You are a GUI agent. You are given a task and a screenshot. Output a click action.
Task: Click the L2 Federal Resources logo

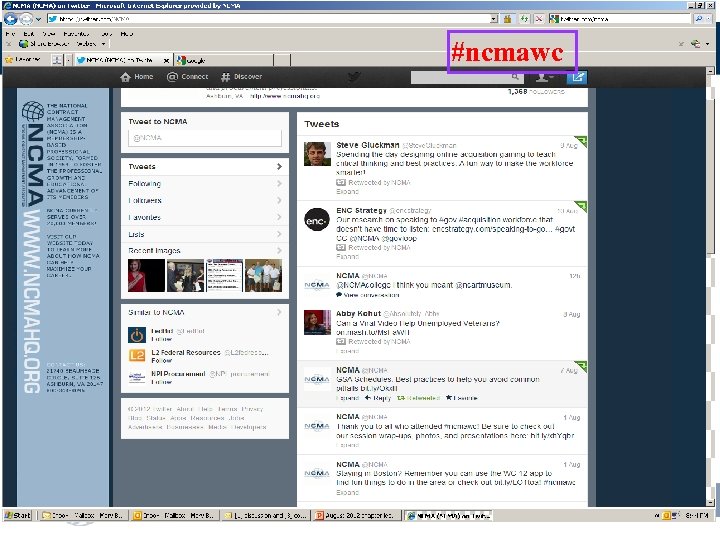pyautogui.click(x=137, y=355)
